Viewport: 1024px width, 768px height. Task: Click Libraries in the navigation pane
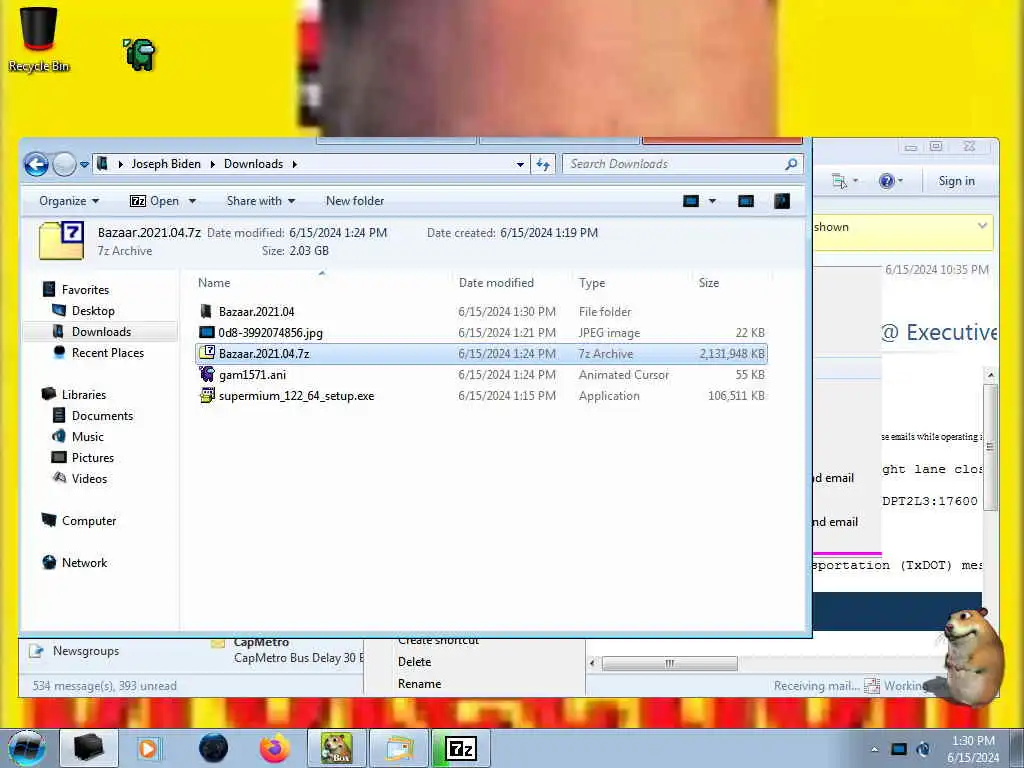tap(84, 394)
